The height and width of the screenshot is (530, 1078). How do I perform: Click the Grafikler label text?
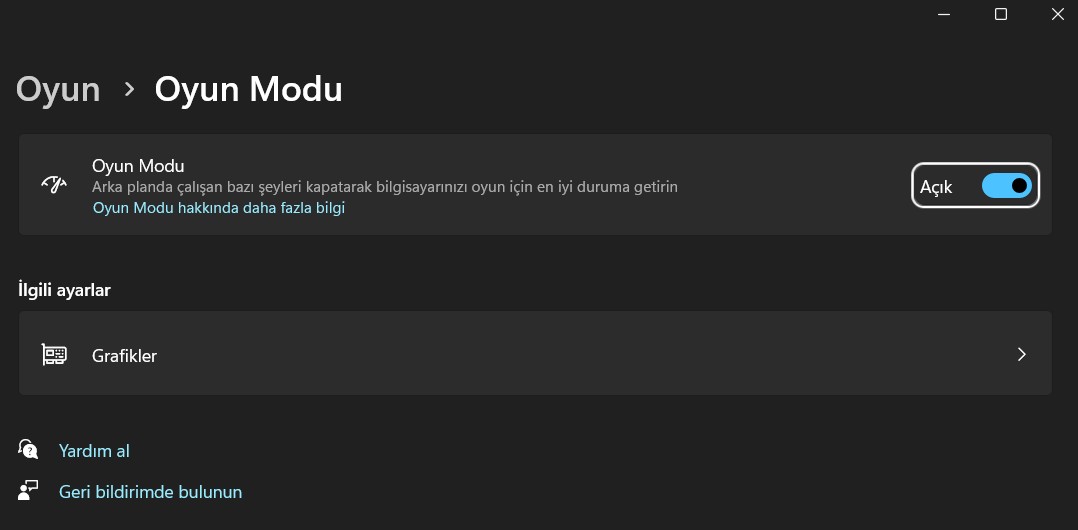point(124,355)
